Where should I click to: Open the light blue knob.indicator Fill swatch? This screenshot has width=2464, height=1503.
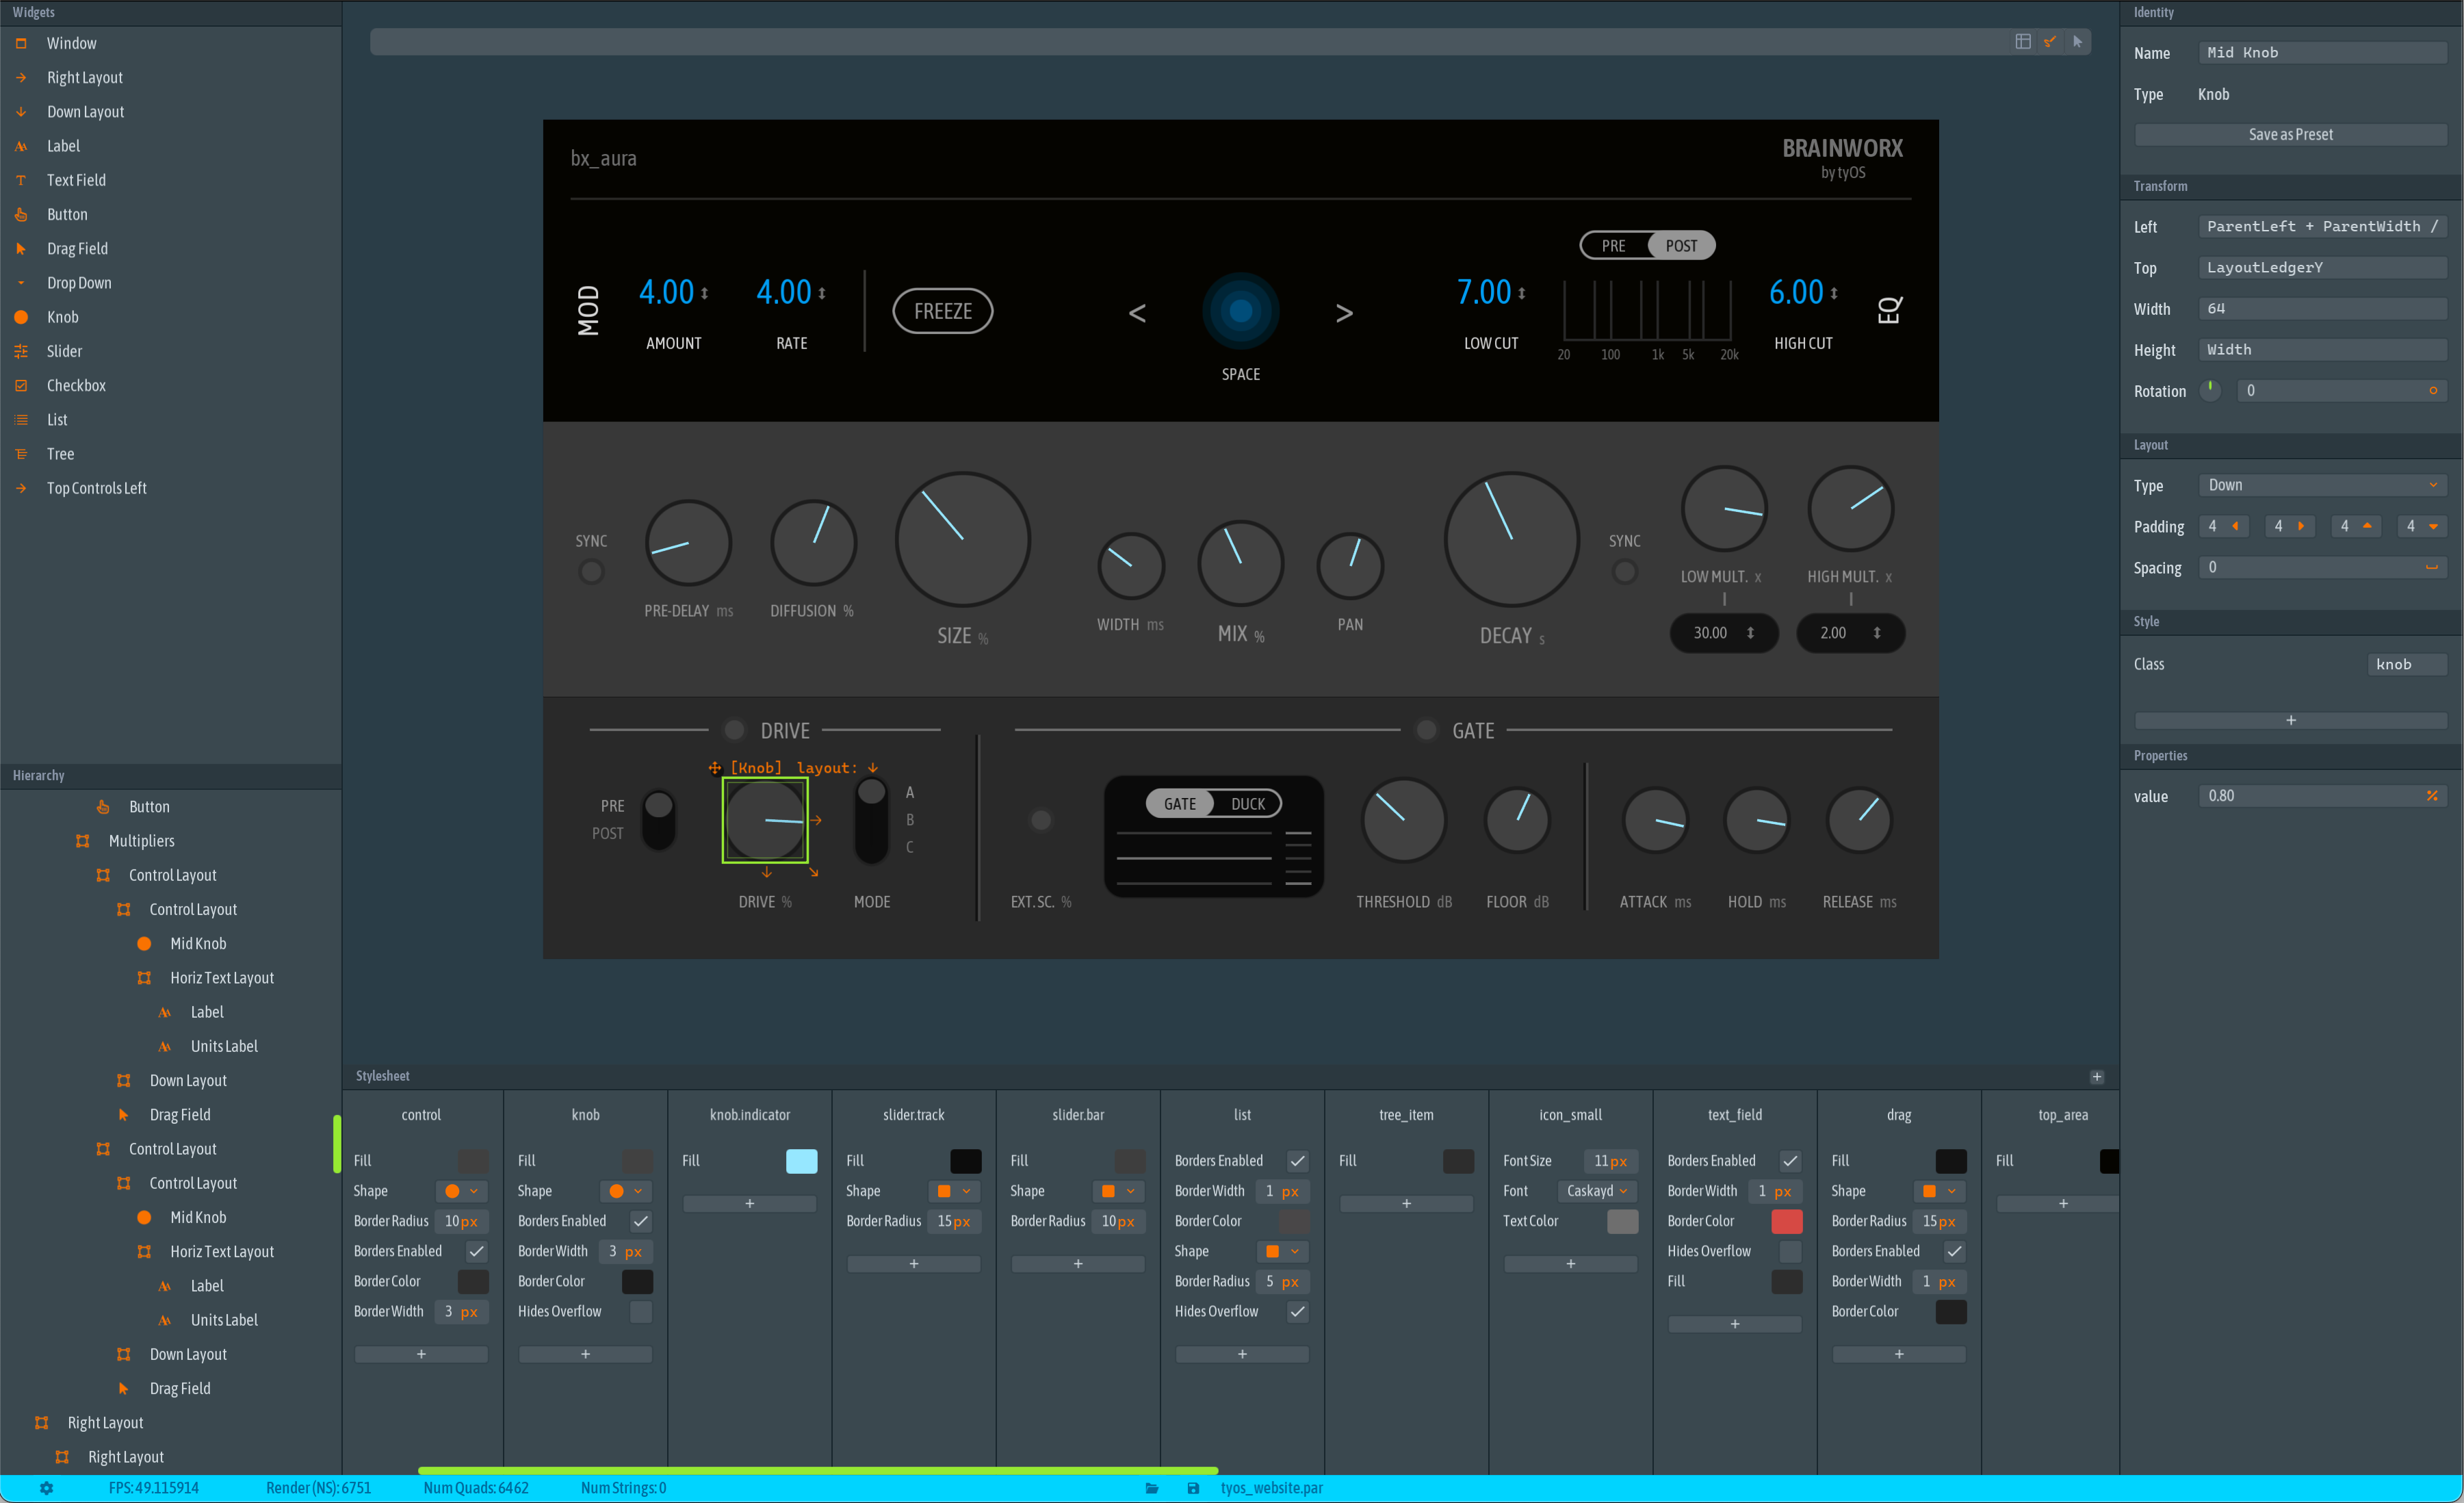[x=801, y=1161]
